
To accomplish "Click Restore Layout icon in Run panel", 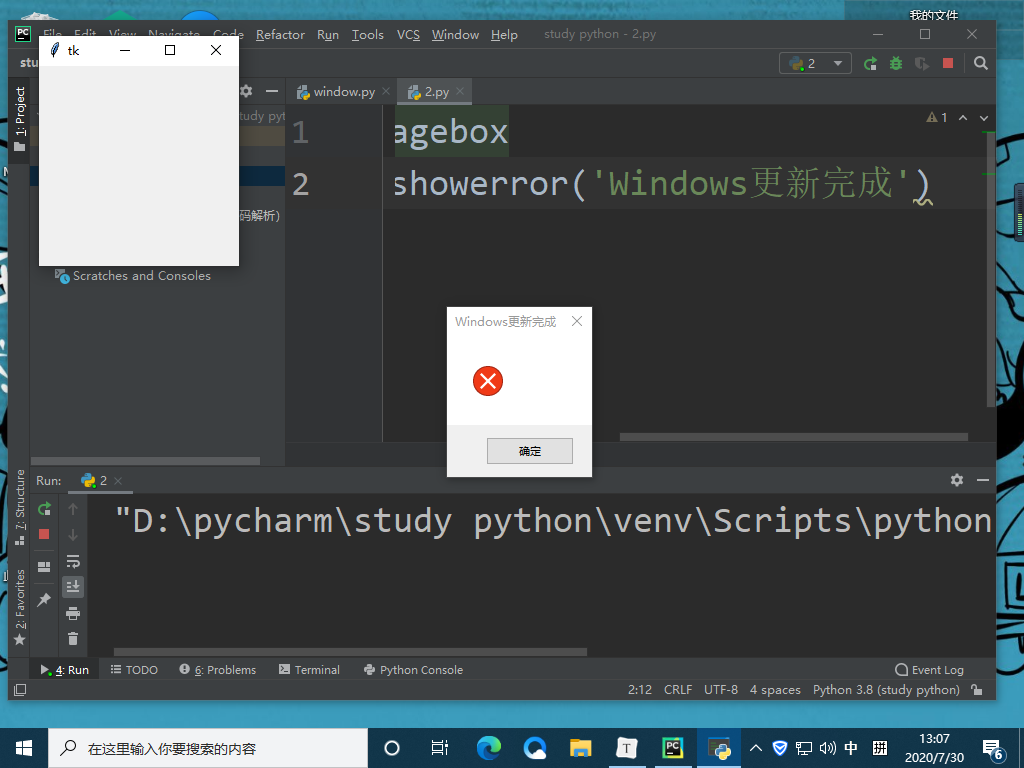I will pos(44,566).
